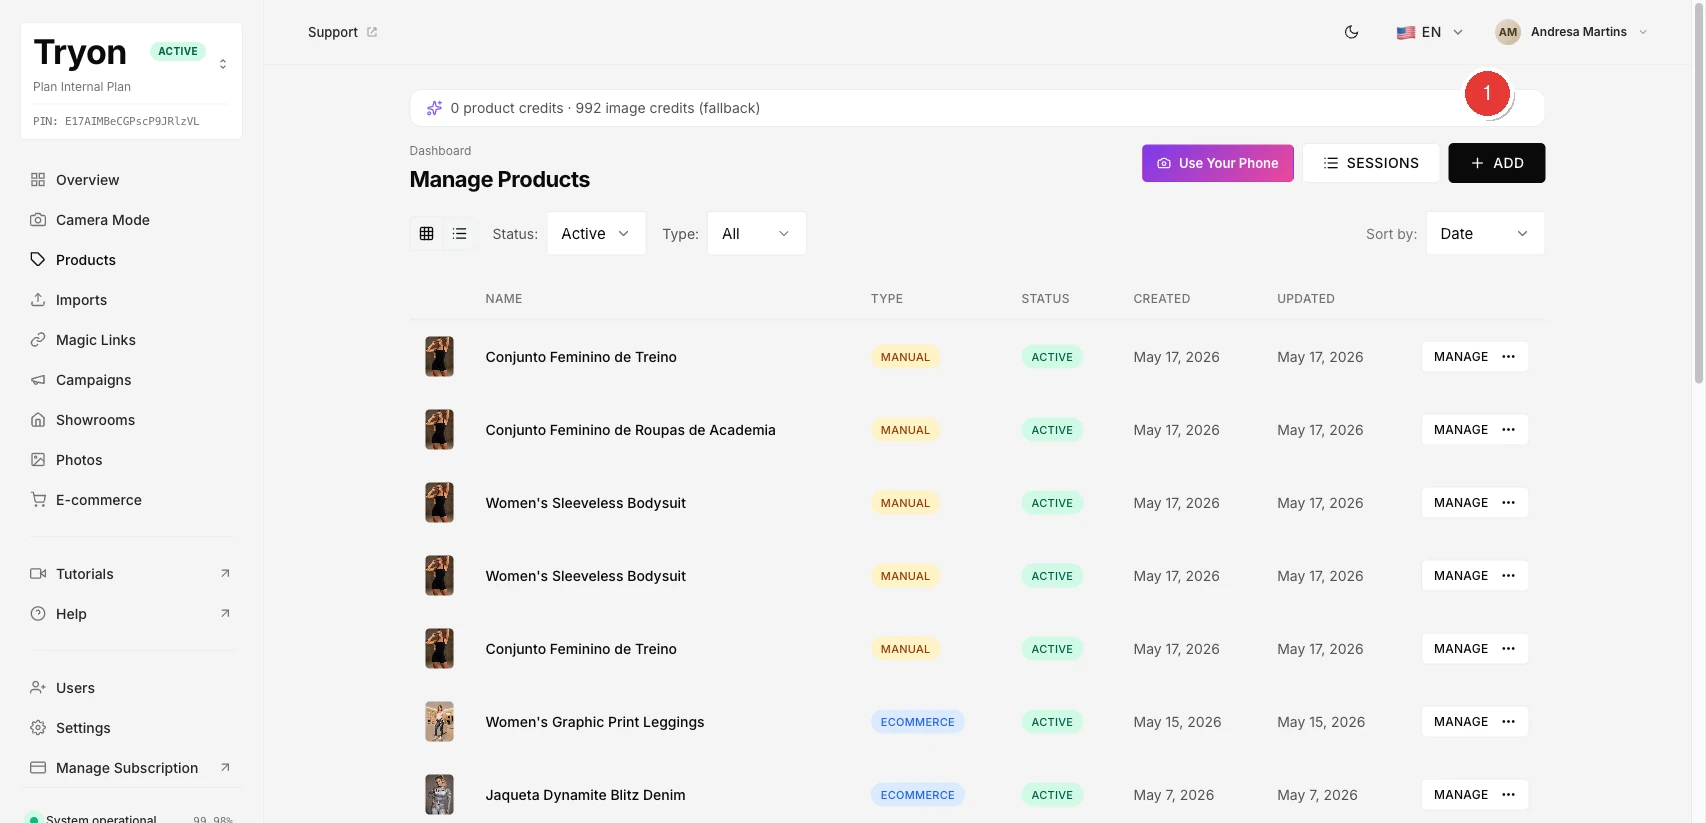Click the Imports upload icon

[x=38, y=300]
